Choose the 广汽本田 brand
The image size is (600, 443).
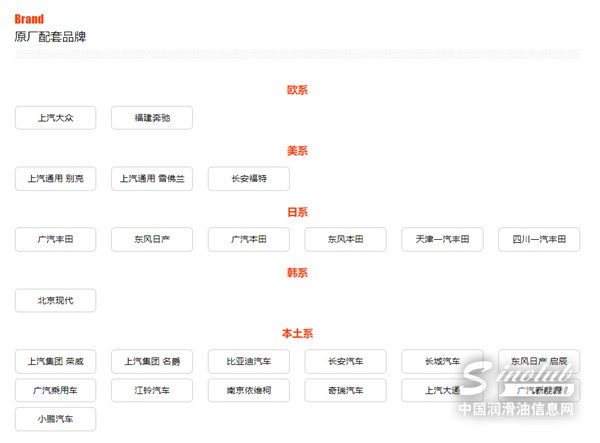[x=249, y=239]
